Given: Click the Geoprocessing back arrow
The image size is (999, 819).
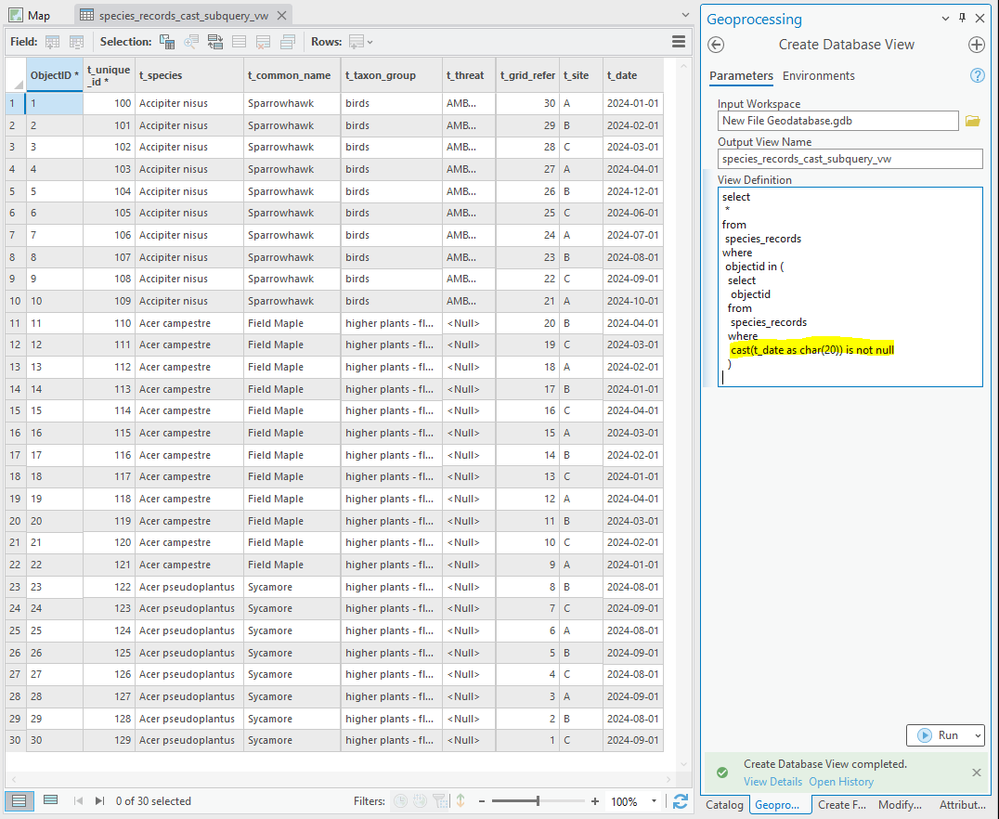Looking at the screenshot, I should (x=716, y=45).
